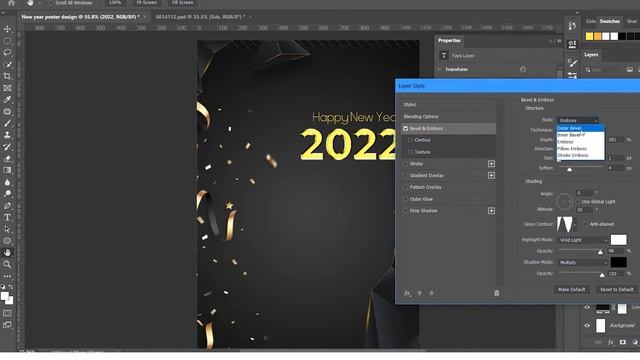The width and height of the screenshot is (640, 360).
Task: Enable the Texture checkbox
Action: 411,152
